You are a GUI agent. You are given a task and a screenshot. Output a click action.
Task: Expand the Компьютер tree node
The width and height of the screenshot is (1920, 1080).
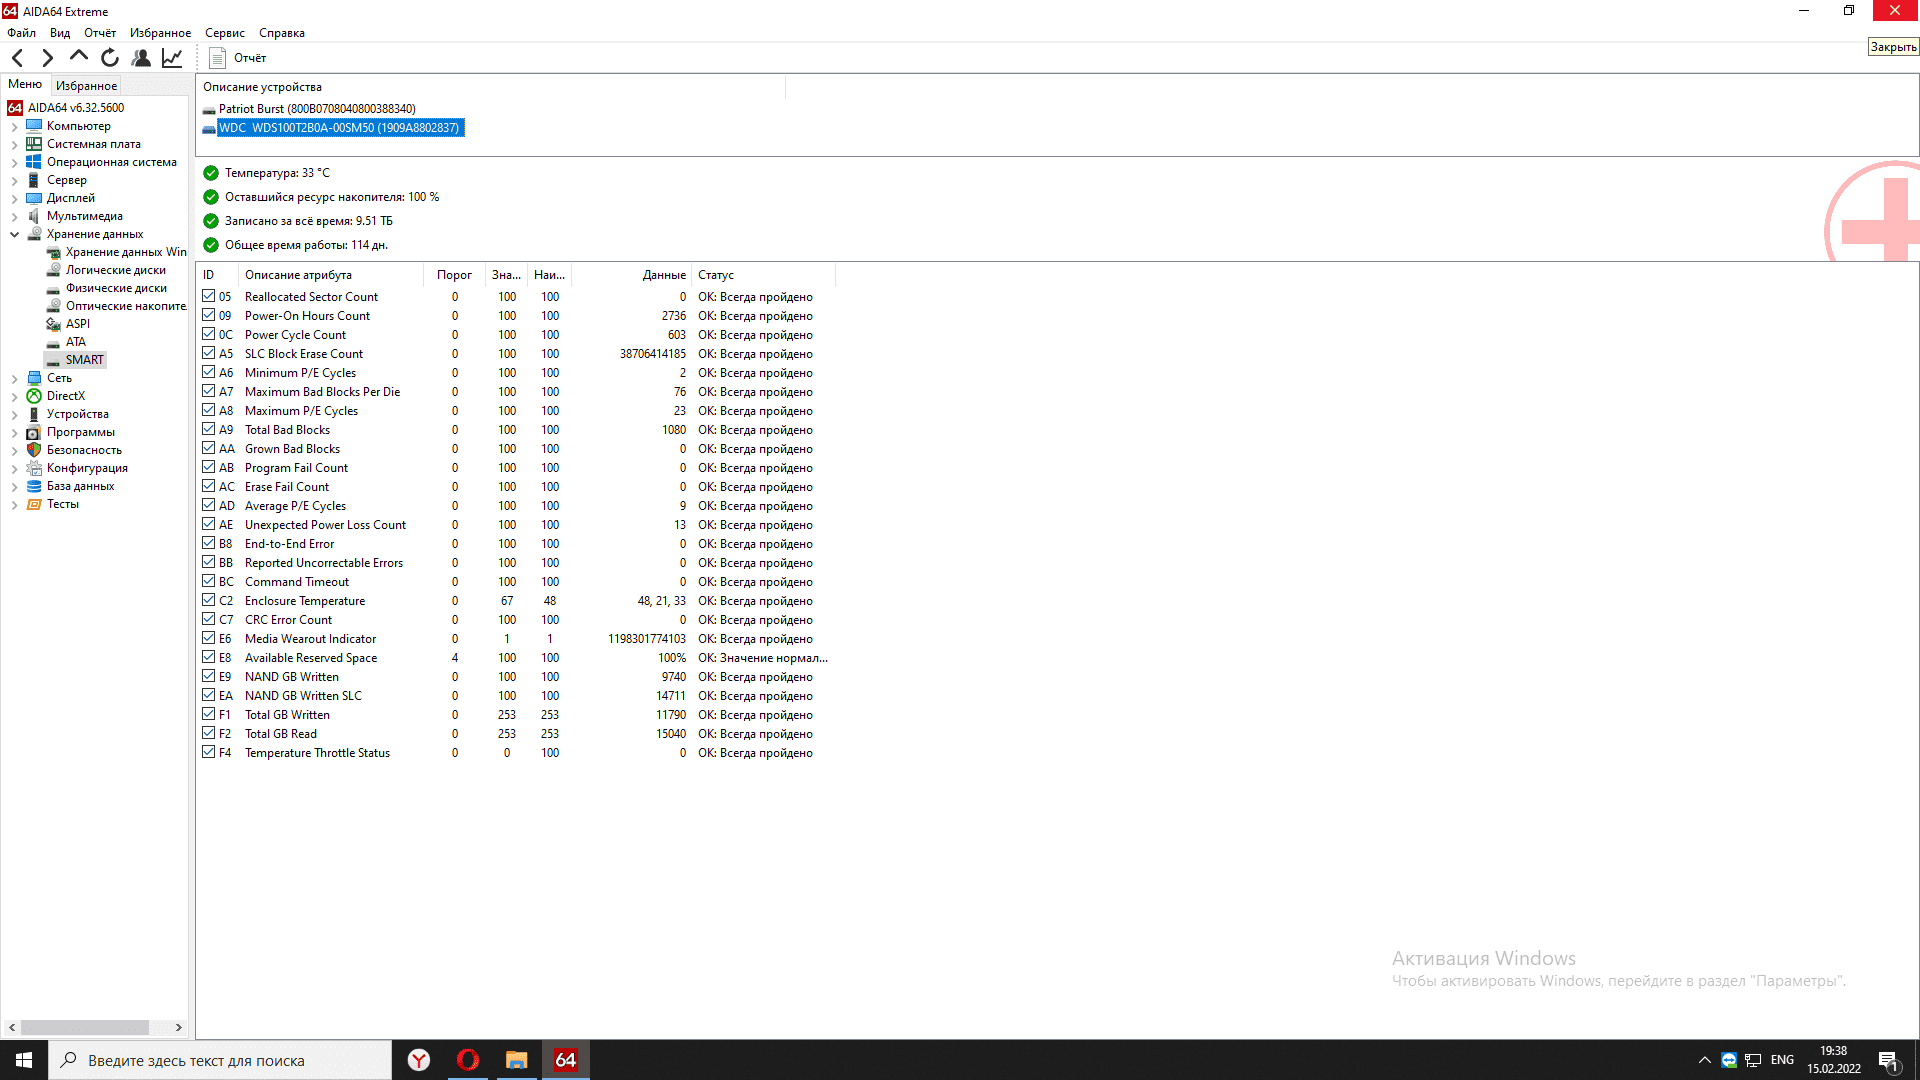pyautogui.click(x=14, y=127)
